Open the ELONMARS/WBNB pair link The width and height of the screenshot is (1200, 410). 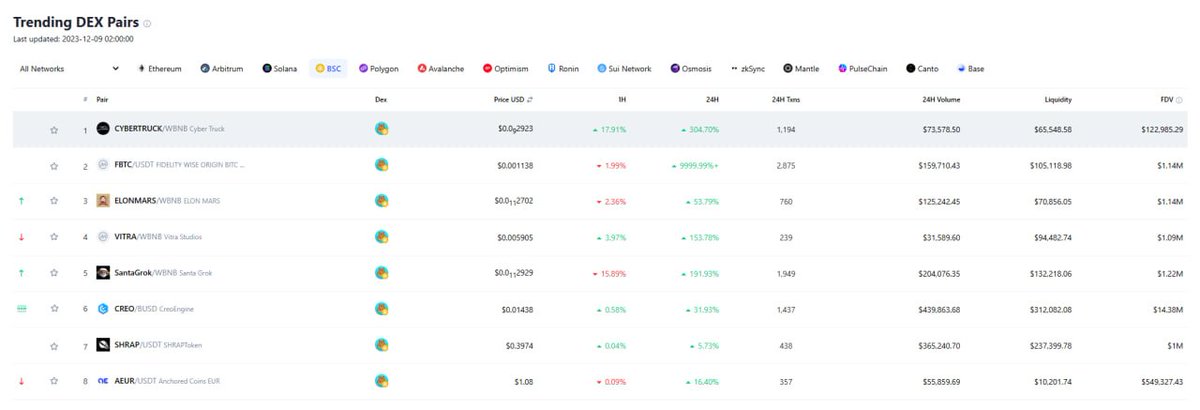(x=168, y=201)
